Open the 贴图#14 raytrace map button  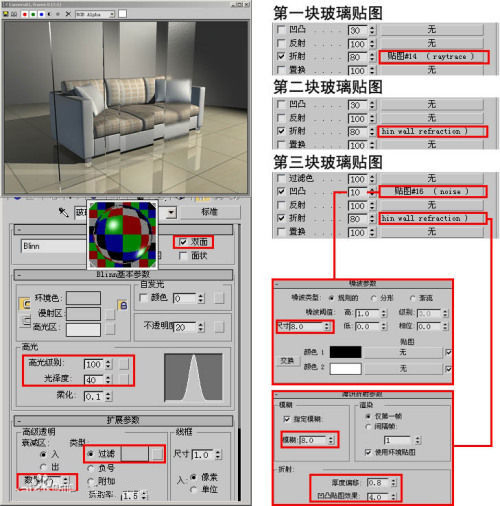pyautogui.click(x=434, y=57)
